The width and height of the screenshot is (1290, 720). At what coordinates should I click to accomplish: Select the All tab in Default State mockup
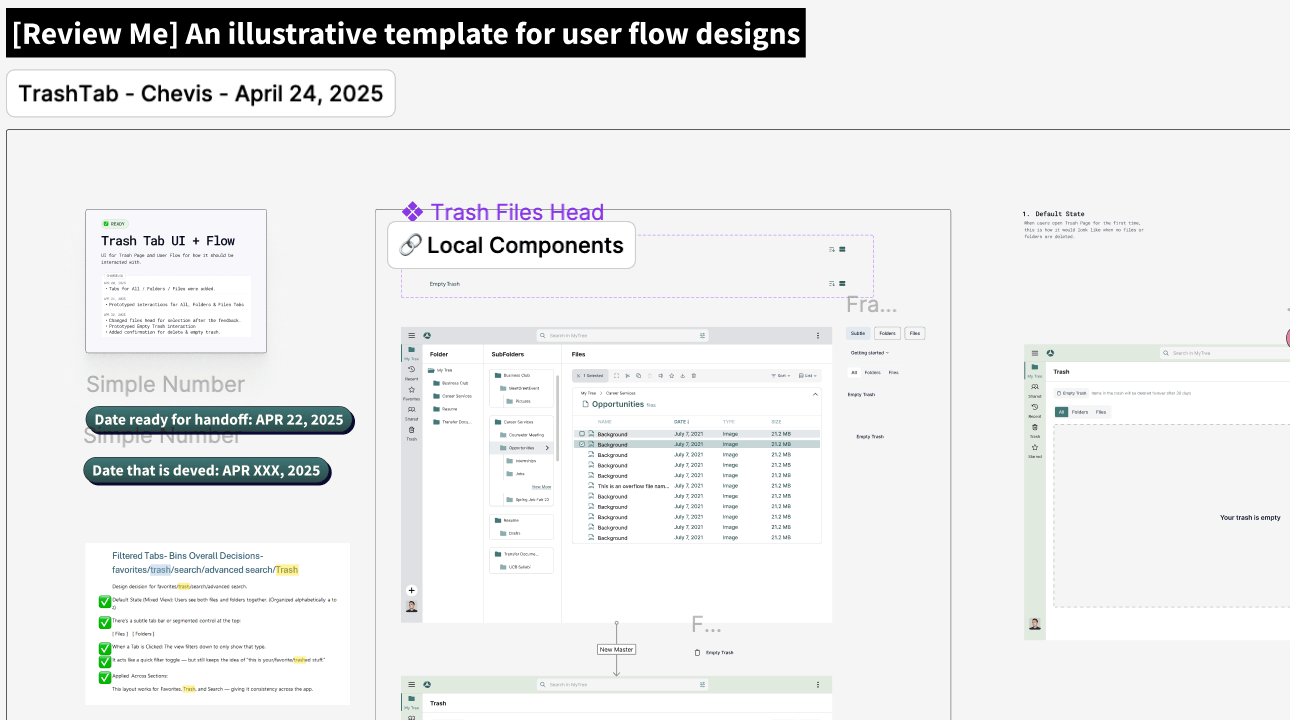point(1062,412)
